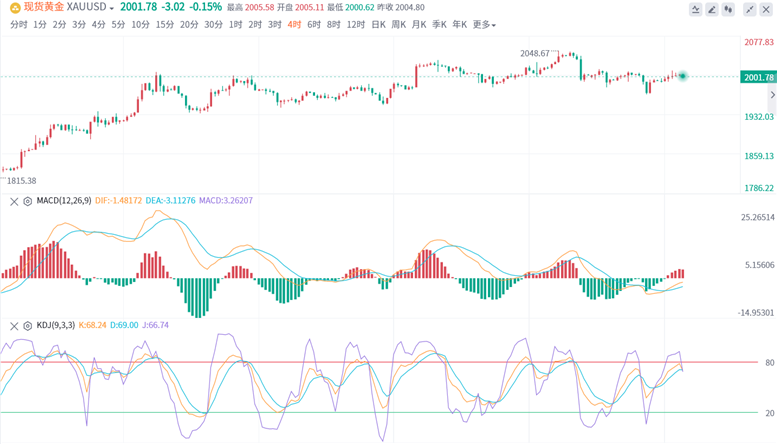Select the 1时 timeframe tab

coord(235,24)
